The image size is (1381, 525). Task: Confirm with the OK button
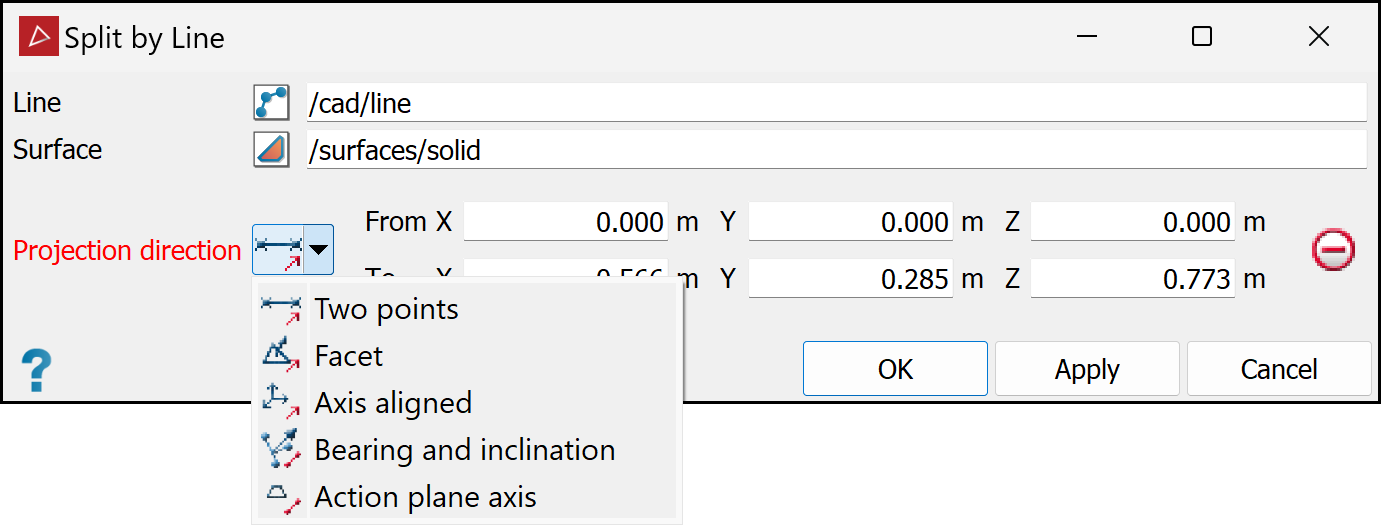click(895, 369)
